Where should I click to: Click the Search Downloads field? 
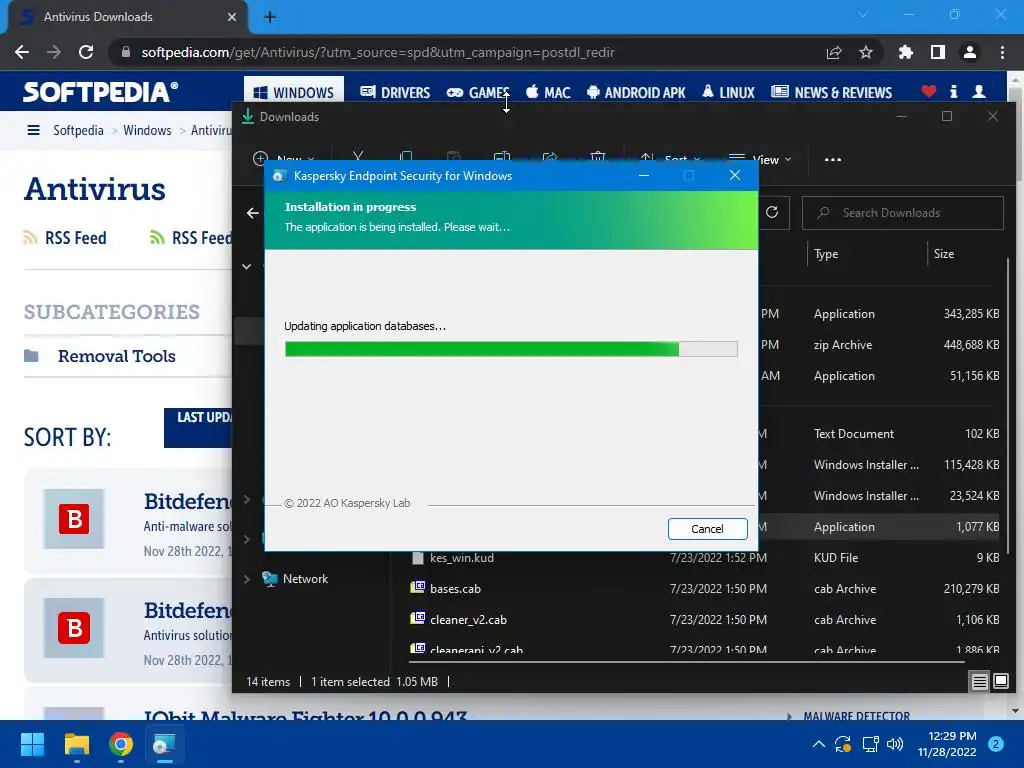903,213
